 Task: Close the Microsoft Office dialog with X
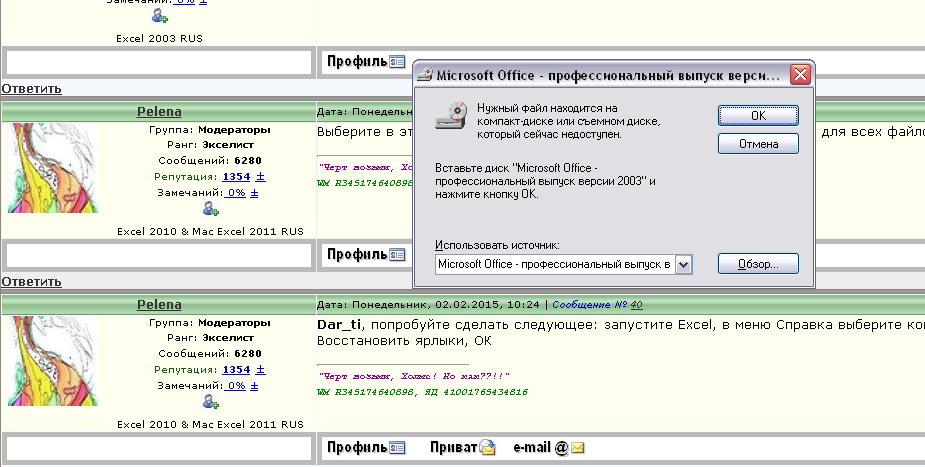point(800,75)
